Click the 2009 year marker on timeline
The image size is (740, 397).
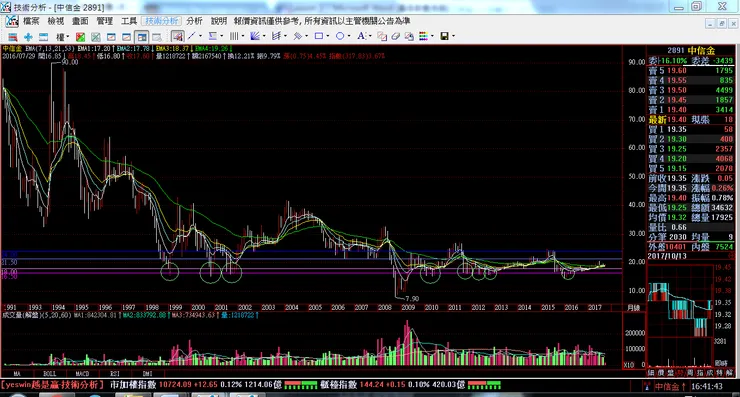408,307
